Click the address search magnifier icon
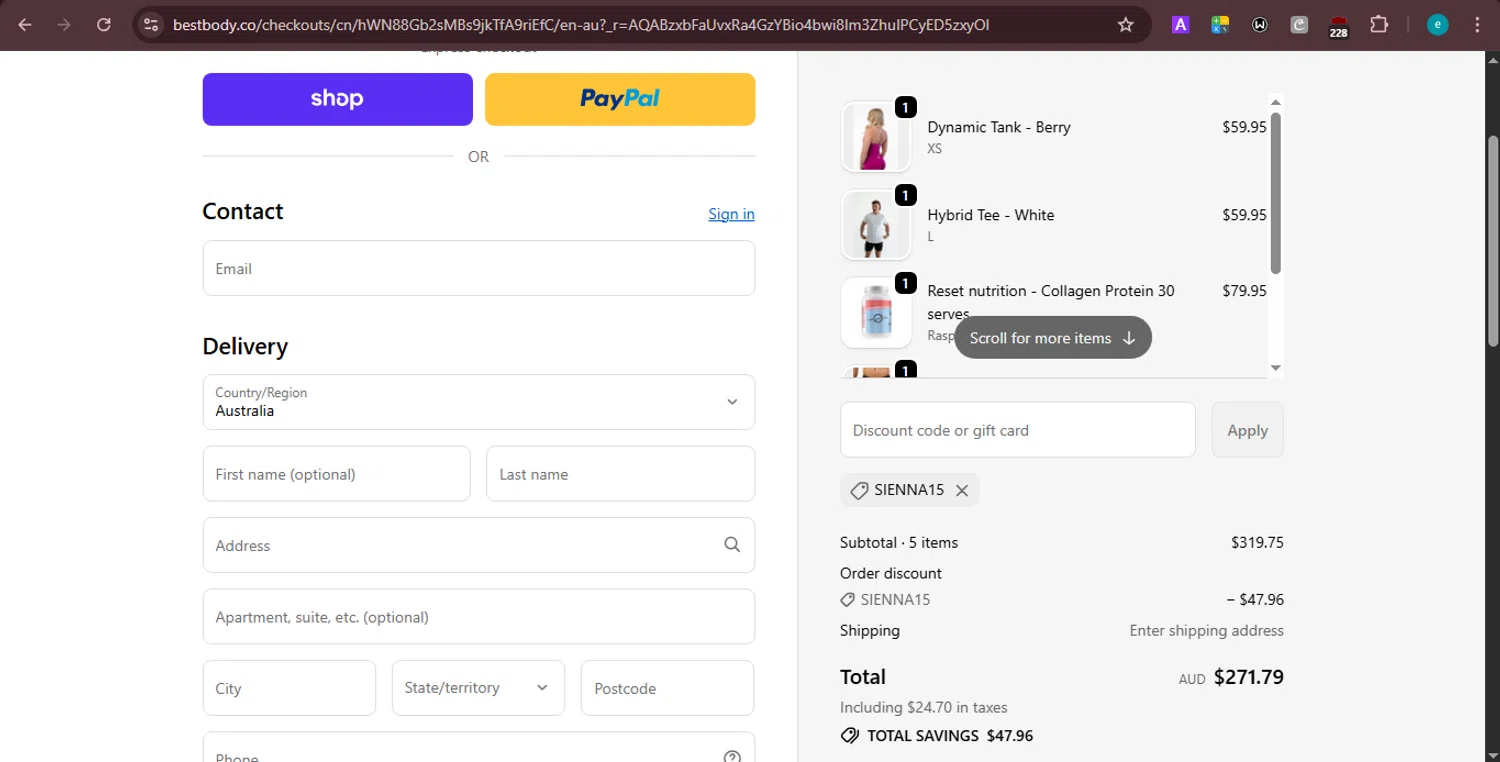1500x762 pixels. pyautogui.click(x=732, y=545)
